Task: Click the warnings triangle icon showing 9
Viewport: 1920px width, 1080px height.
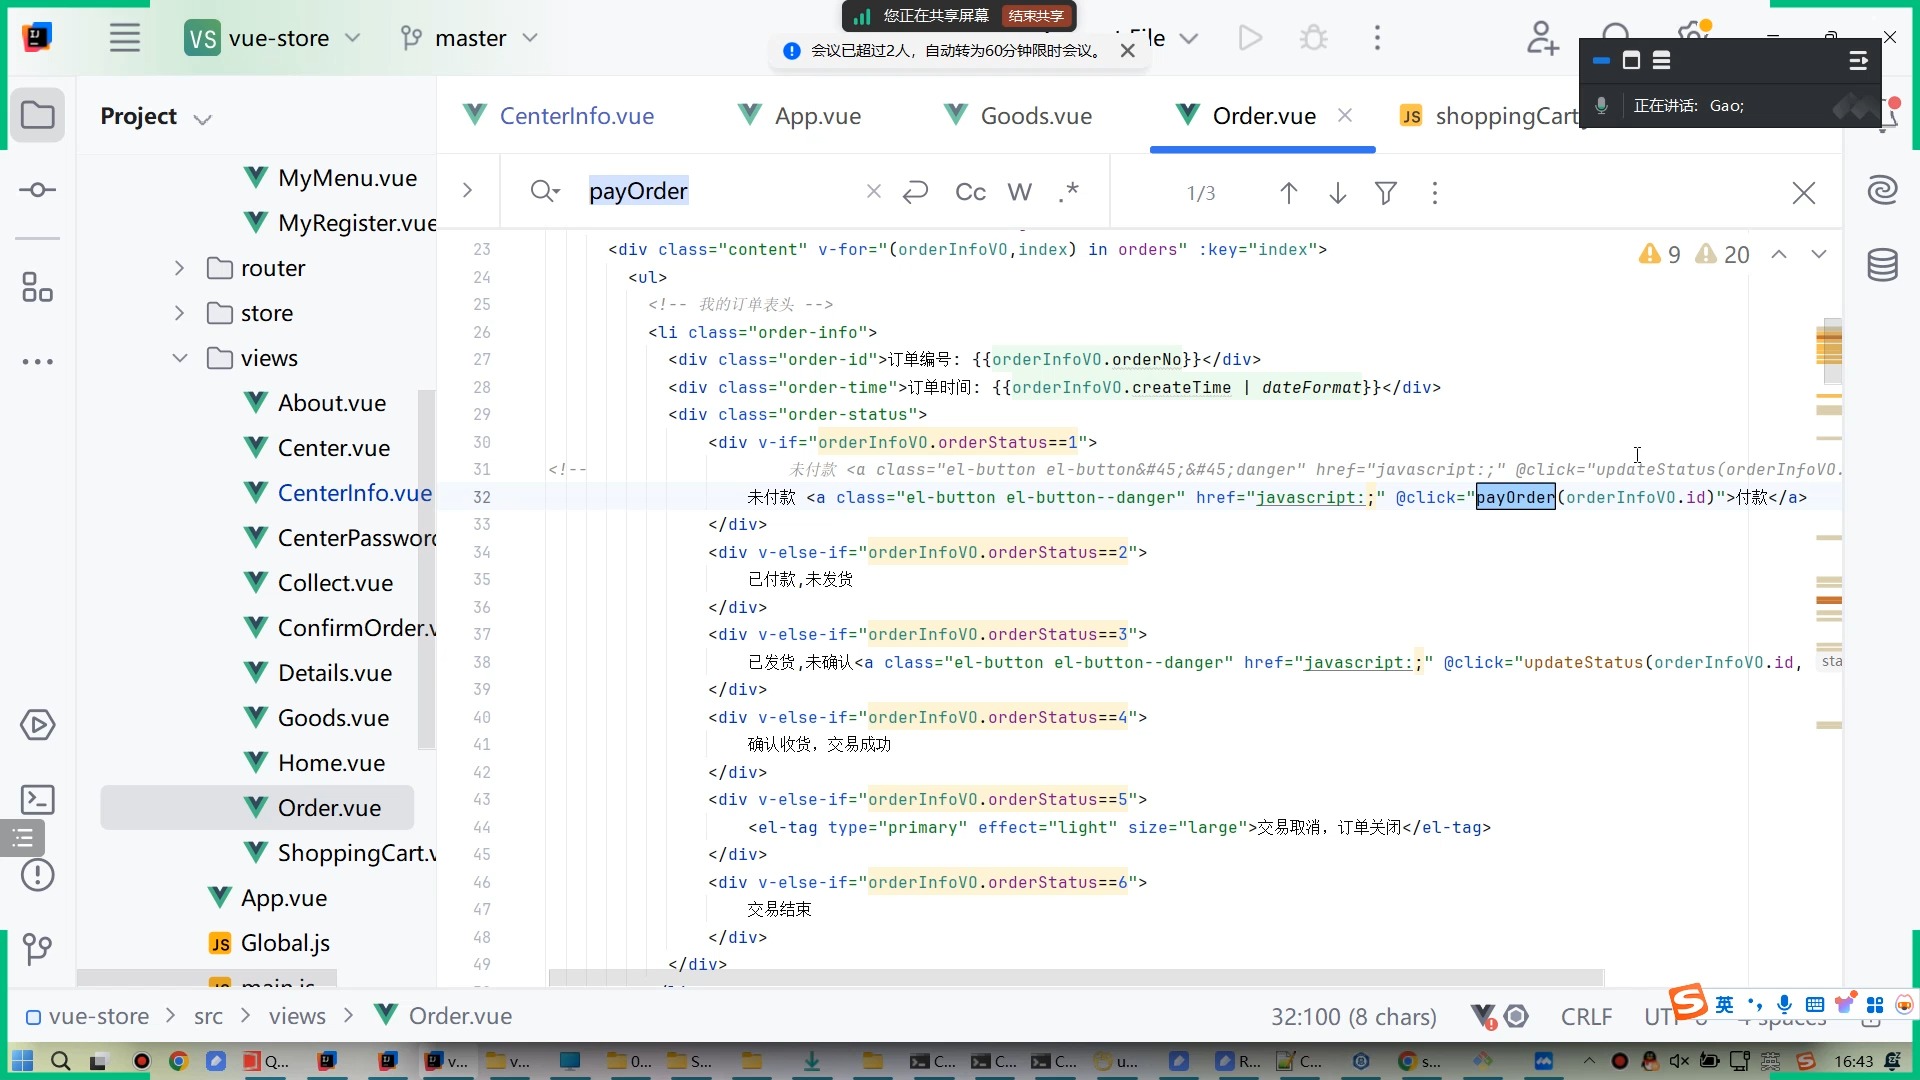Action: click(1650, 253)
